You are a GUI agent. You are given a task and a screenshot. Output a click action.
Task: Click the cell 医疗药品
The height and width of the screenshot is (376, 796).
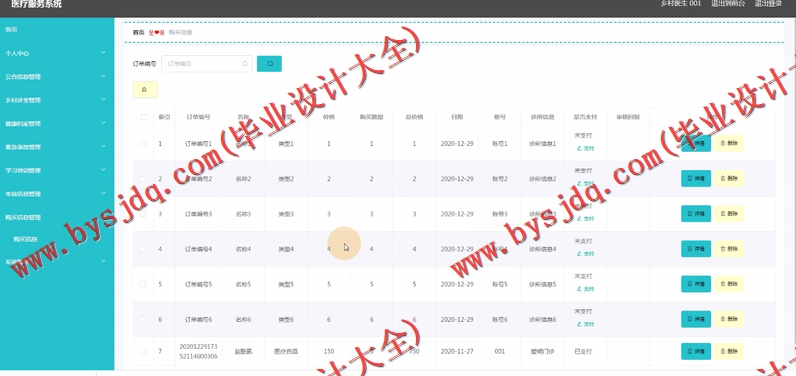click(x=286, y=351)
